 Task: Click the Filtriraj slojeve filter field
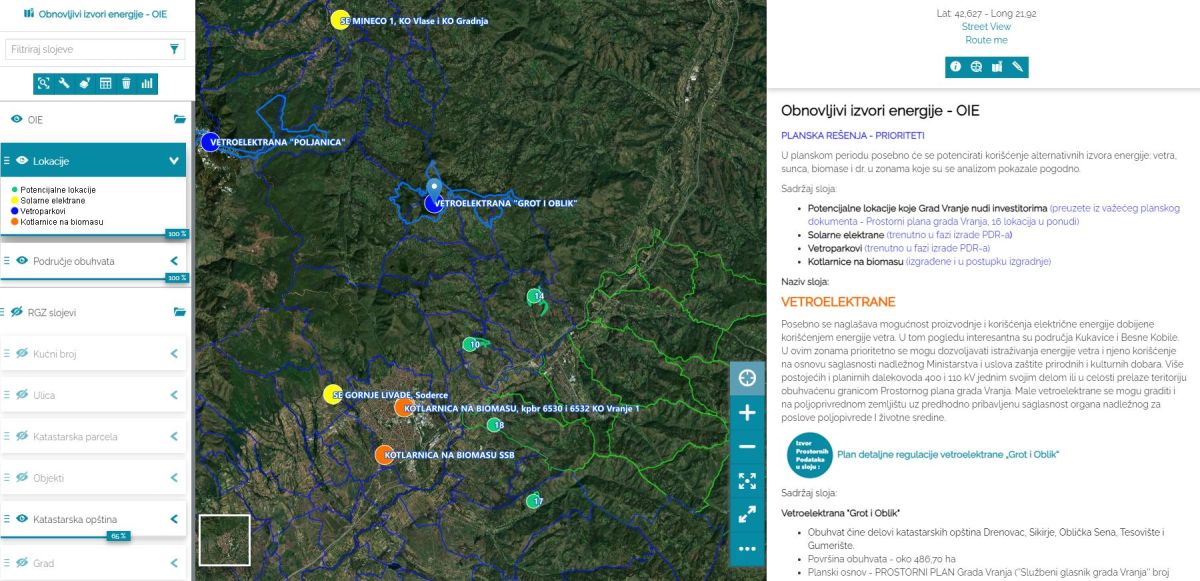coord(85,49)
